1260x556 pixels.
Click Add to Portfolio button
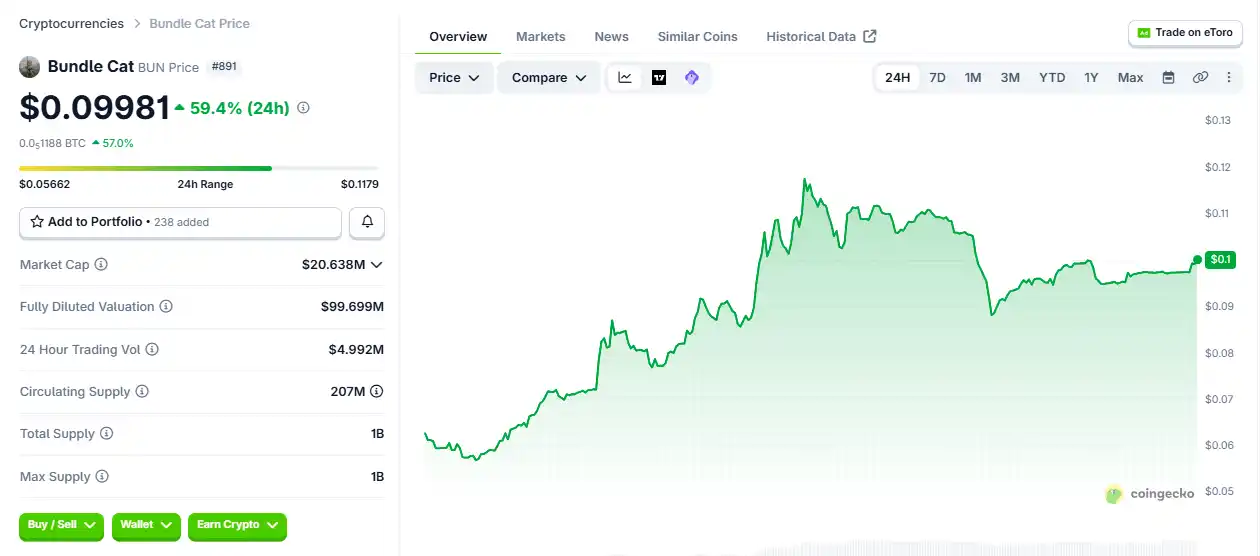(181, 222)
